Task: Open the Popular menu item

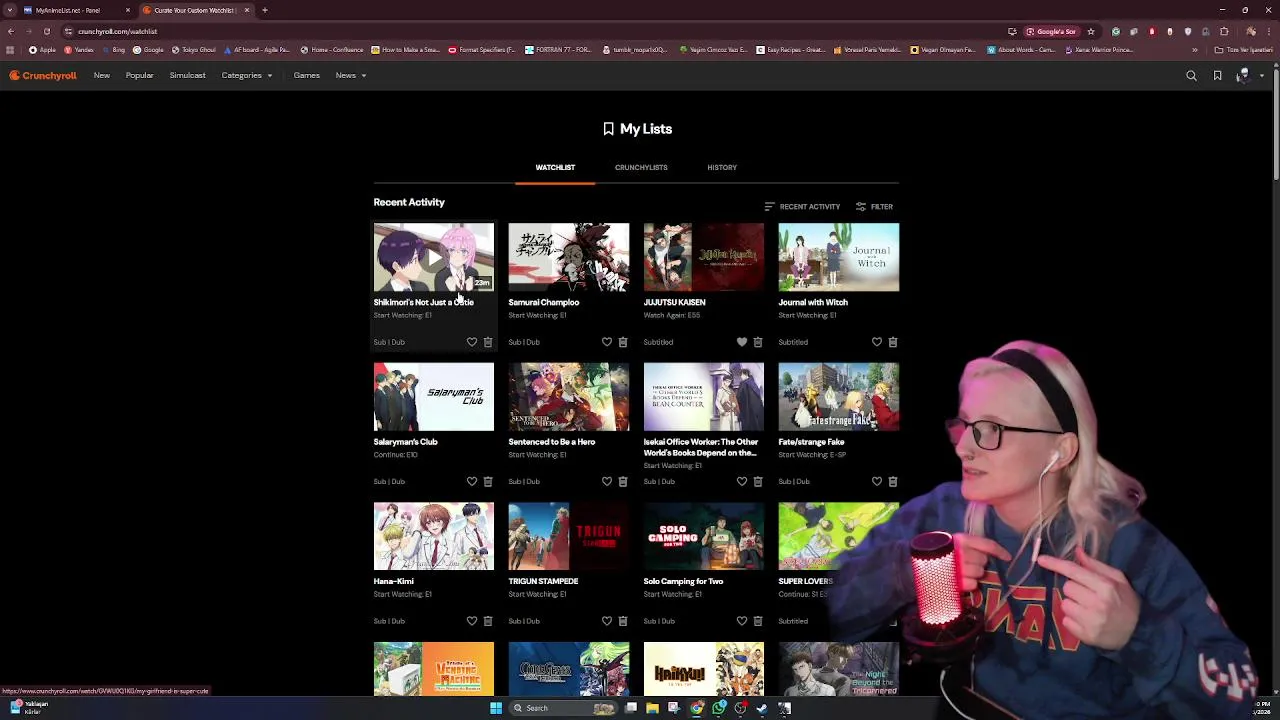Action: [x=140, y=75]
